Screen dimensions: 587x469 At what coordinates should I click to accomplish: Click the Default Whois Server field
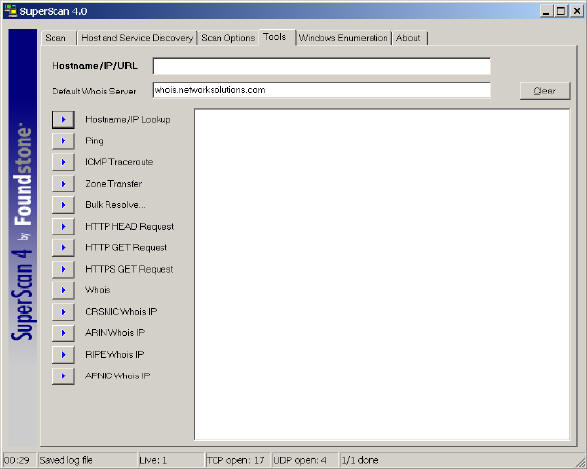point(322,90)
